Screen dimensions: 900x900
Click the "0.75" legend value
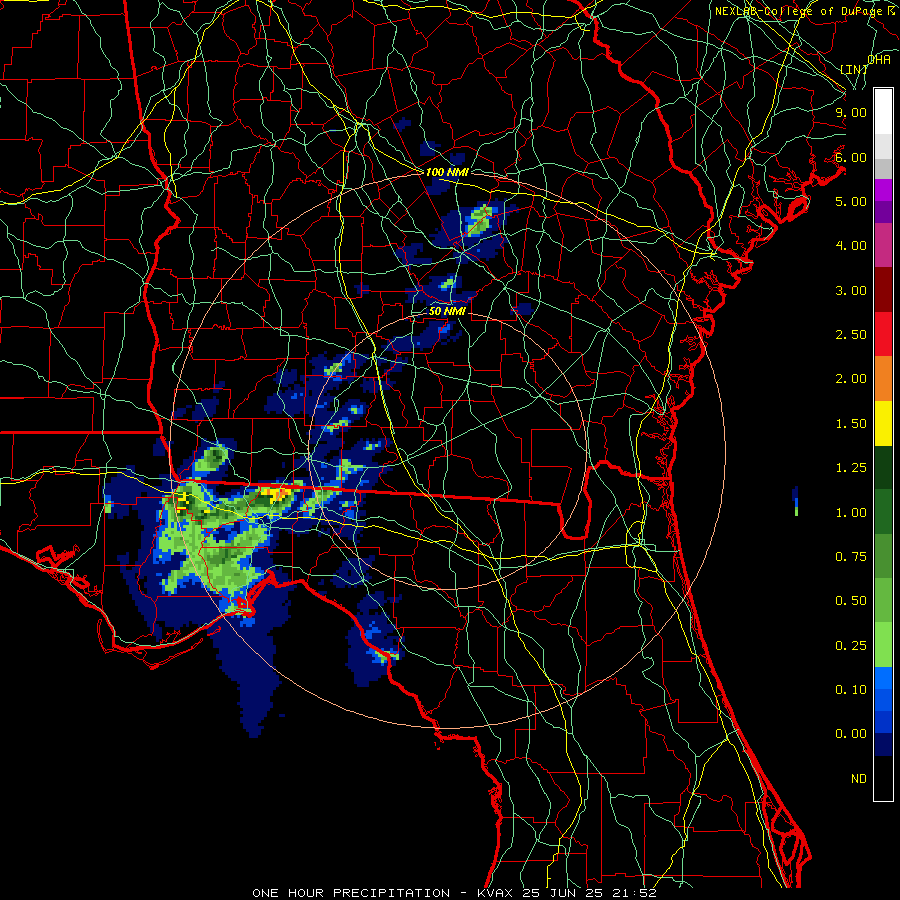click(851, 557)
